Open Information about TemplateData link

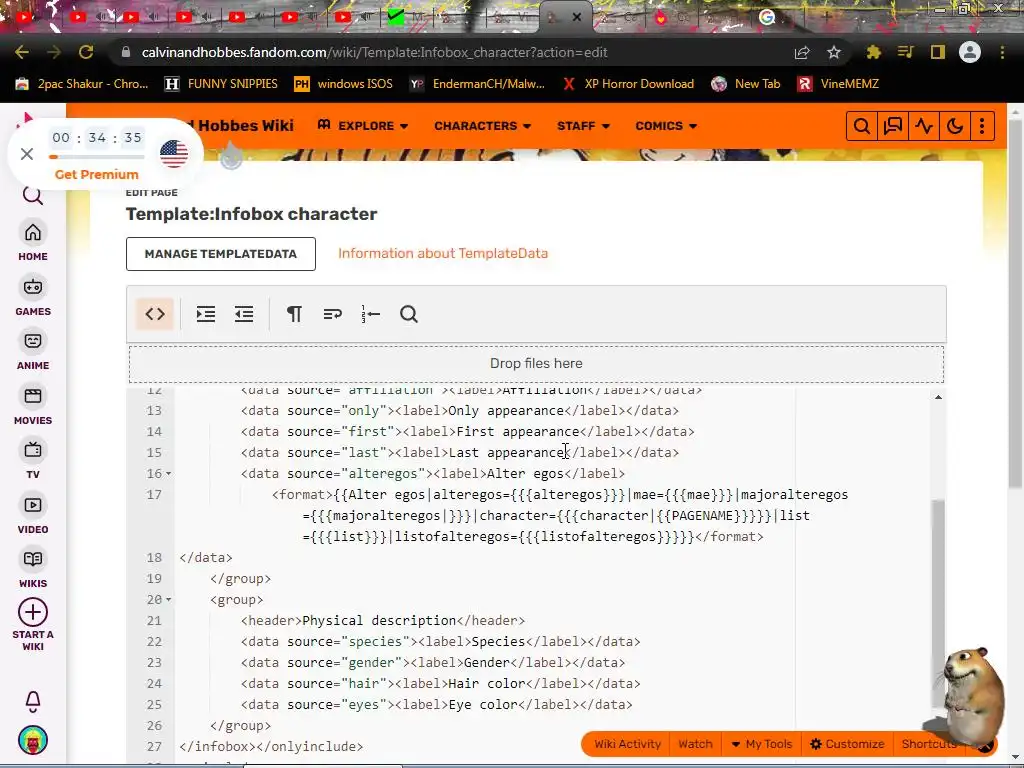pyautogui.click(x=443, y=253)
